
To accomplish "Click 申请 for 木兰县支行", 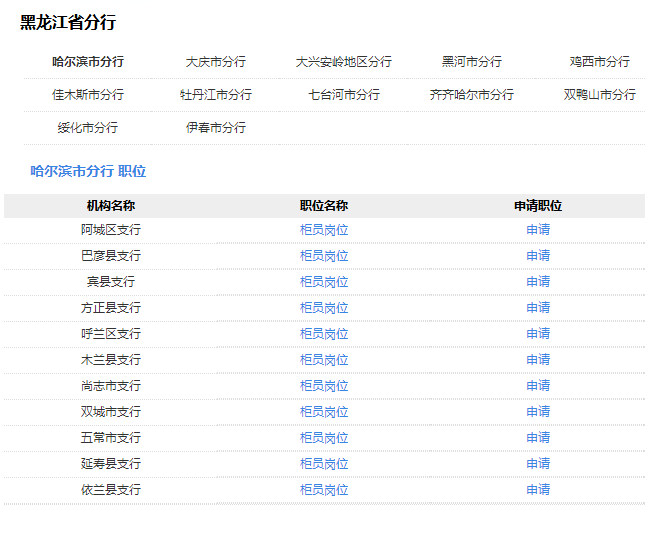I will 538,360.
